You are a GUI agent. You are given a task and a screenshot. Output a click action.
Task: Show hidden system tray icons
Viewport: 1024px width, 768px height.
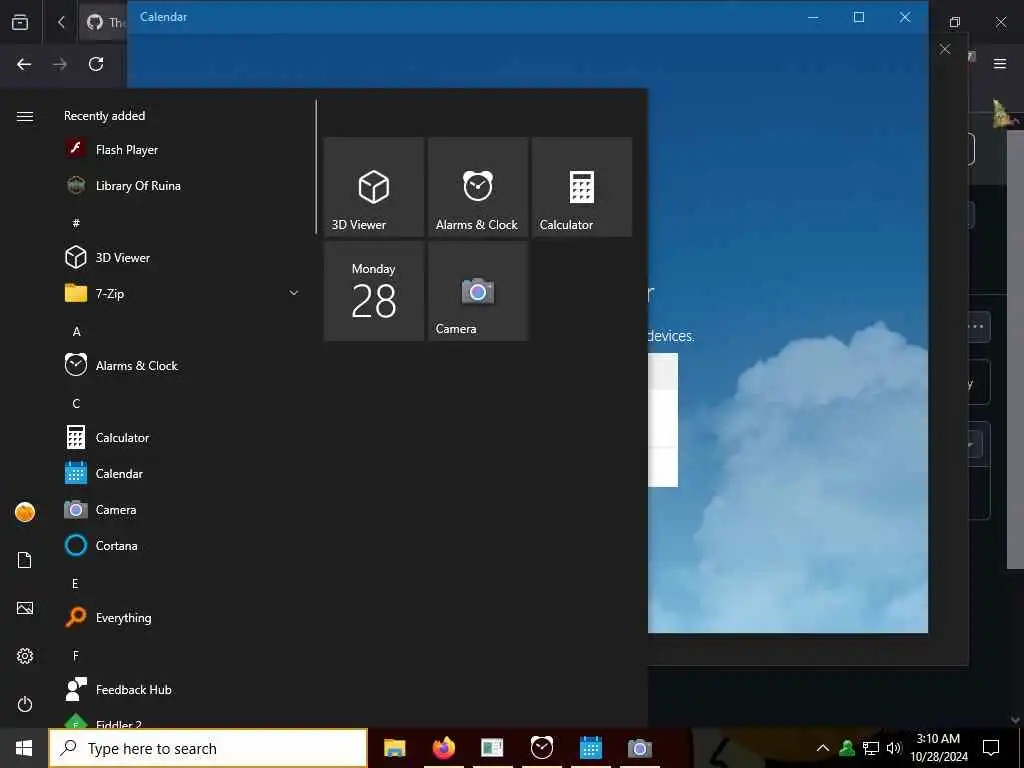[x=823, y=748]
